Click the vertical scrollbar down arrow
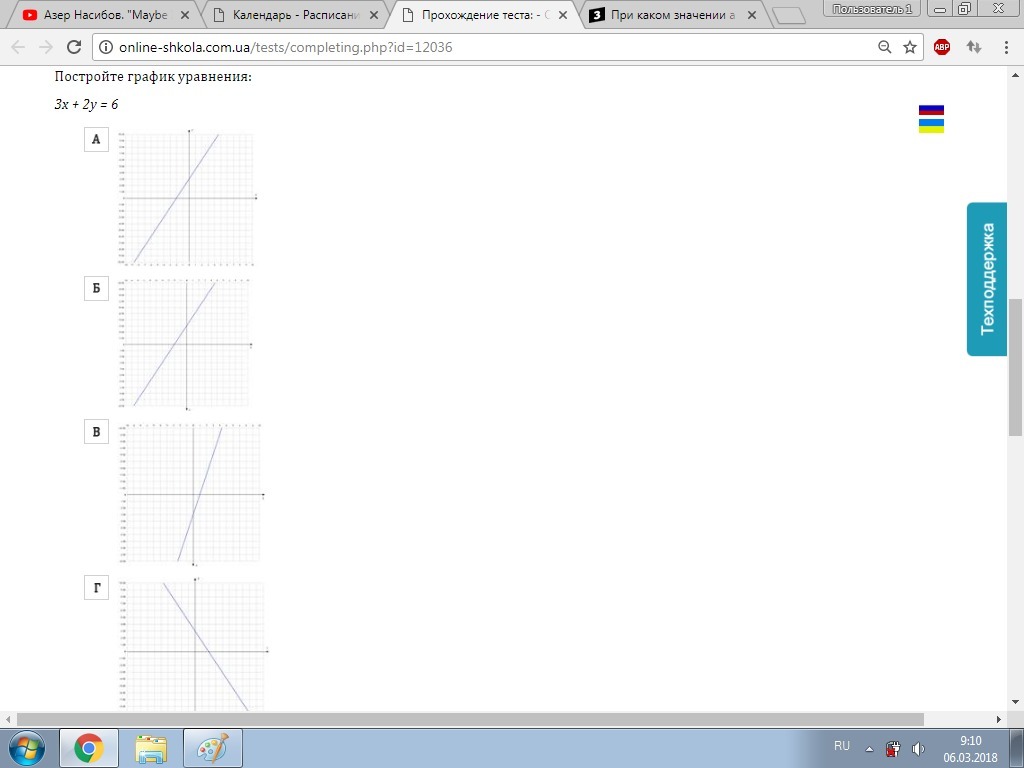Image resolution: width=1024 pixels, height=768 pixels. 1016,703
